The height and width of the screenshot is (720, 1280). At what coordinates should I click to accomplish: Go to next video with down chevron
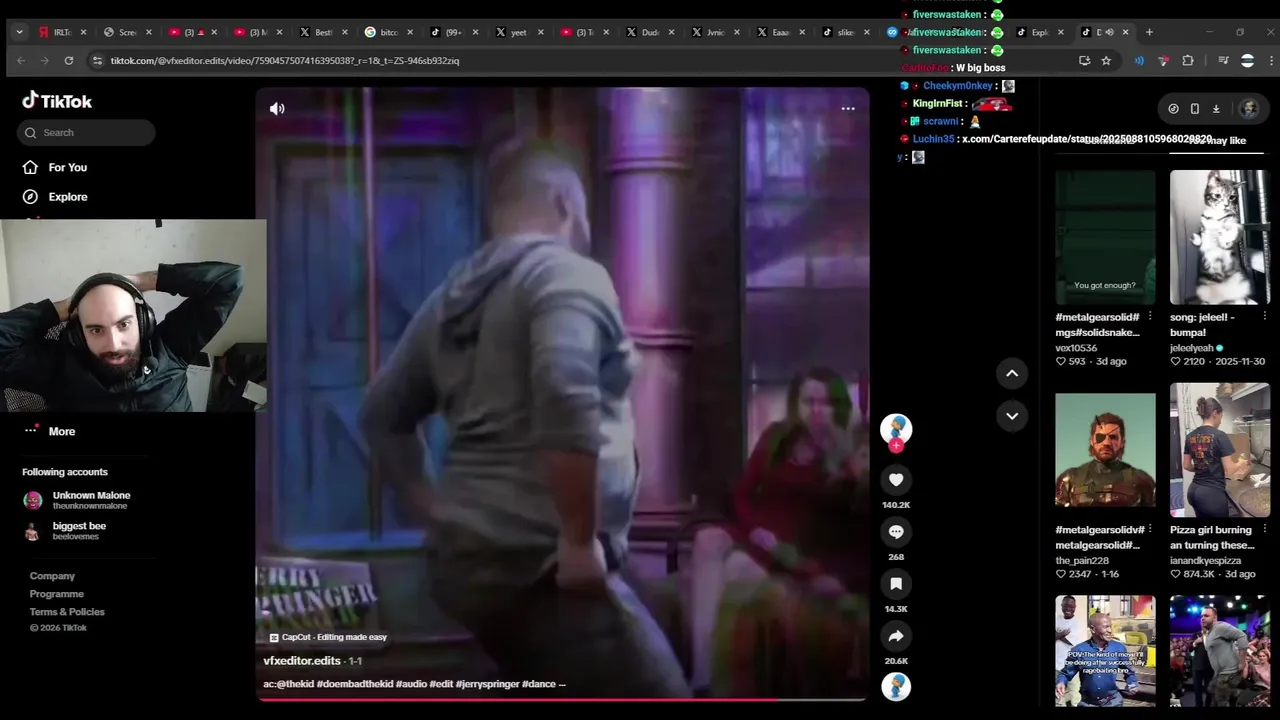point(1012,416)
